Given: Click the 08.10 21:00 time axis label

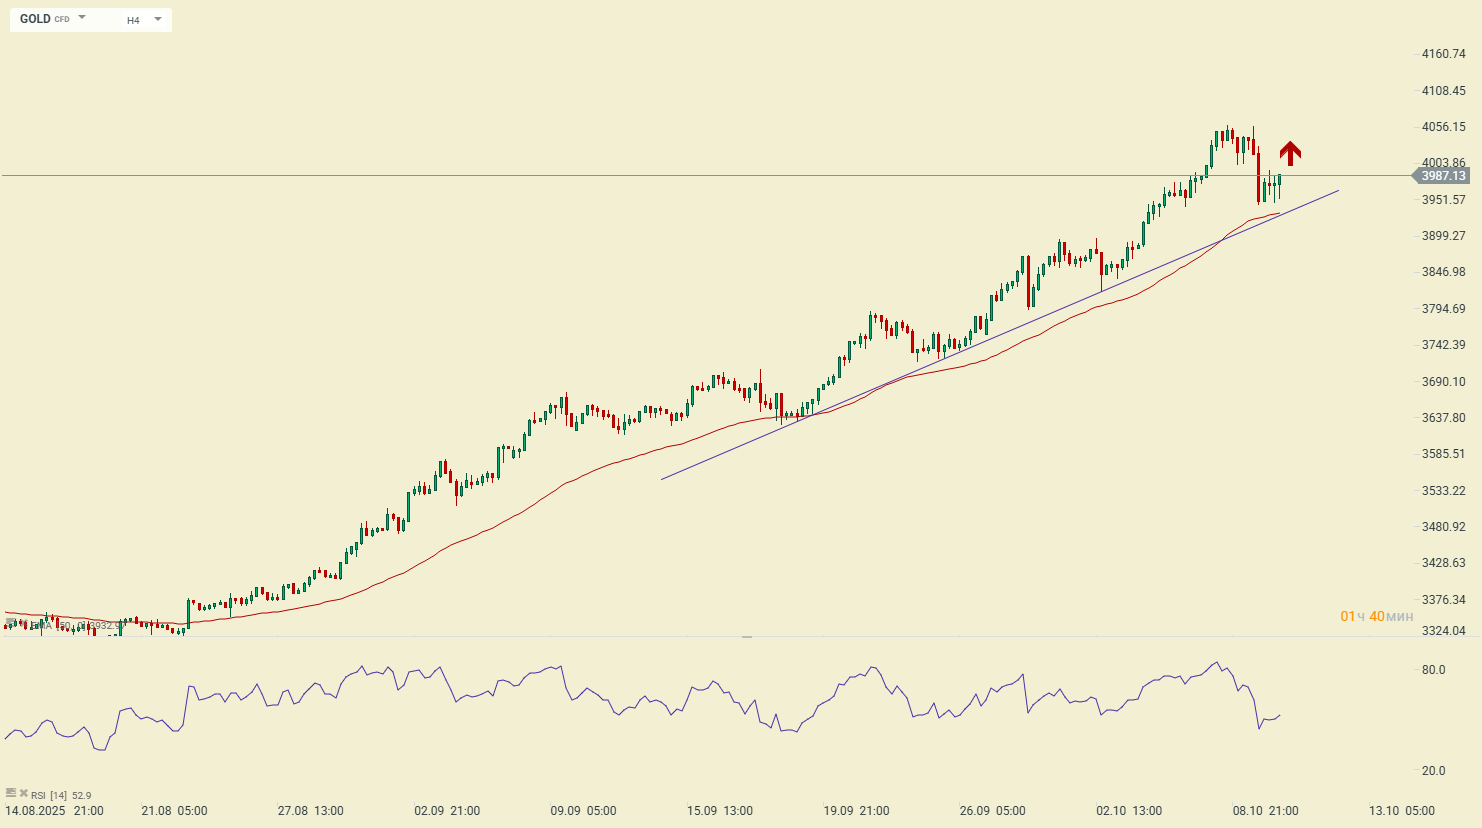Looking at the screenshot, I should click(1265, 811).
